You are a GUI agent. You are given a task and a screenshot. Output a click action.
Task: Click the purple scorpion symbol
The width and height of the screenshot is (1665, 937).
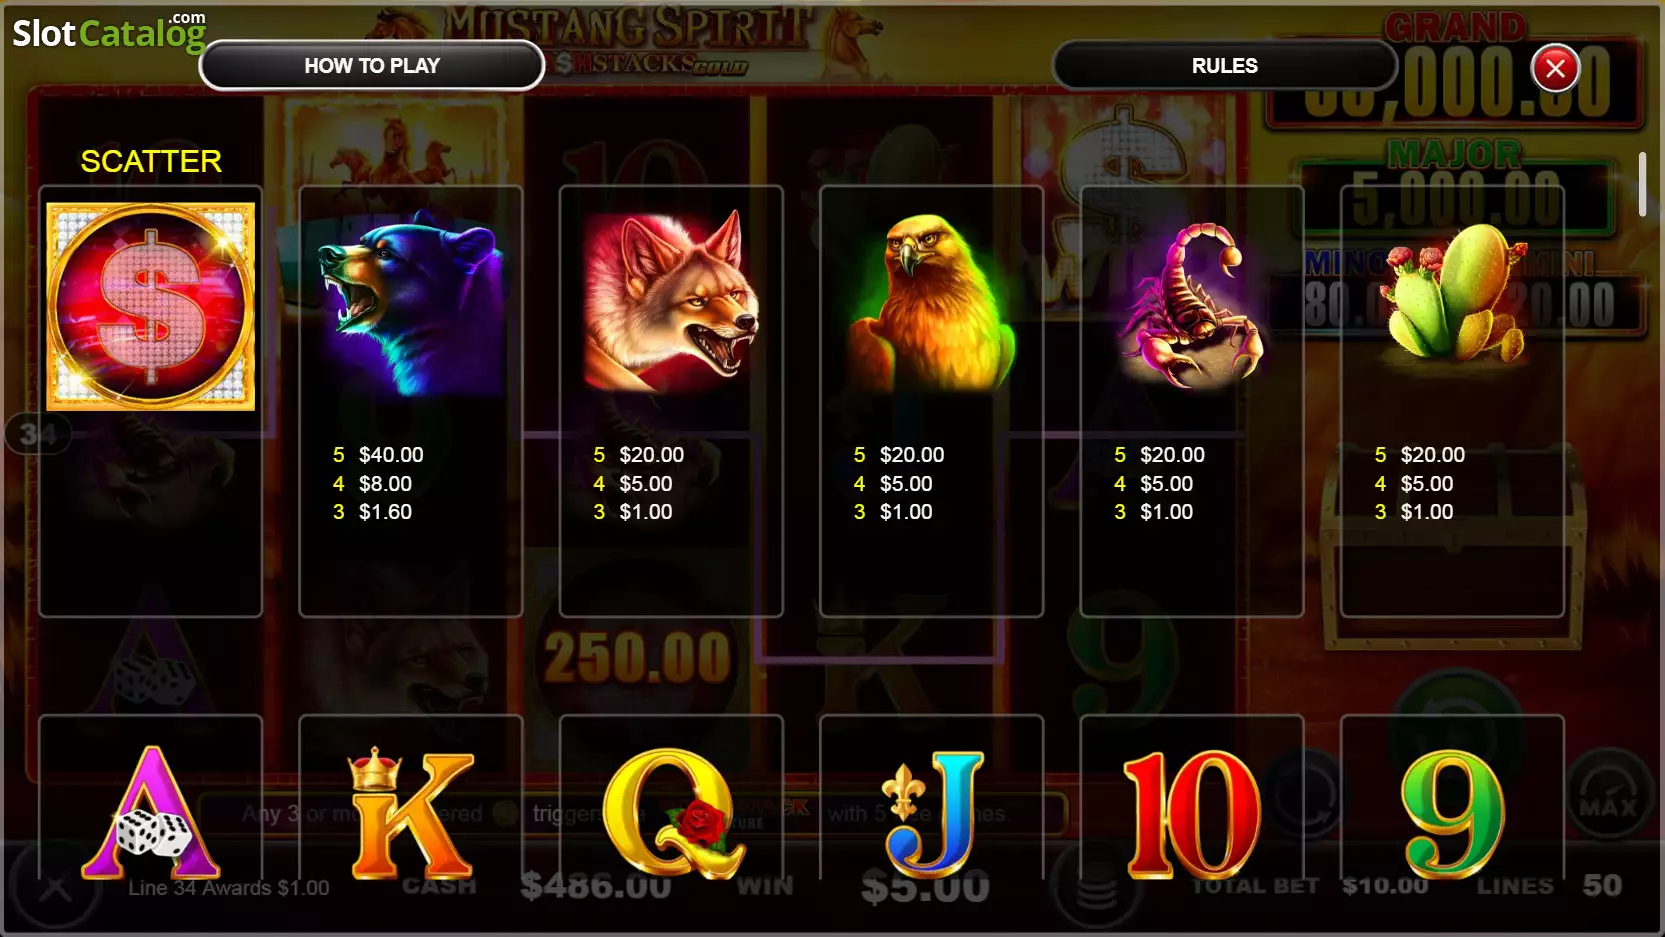(1191, 305)
